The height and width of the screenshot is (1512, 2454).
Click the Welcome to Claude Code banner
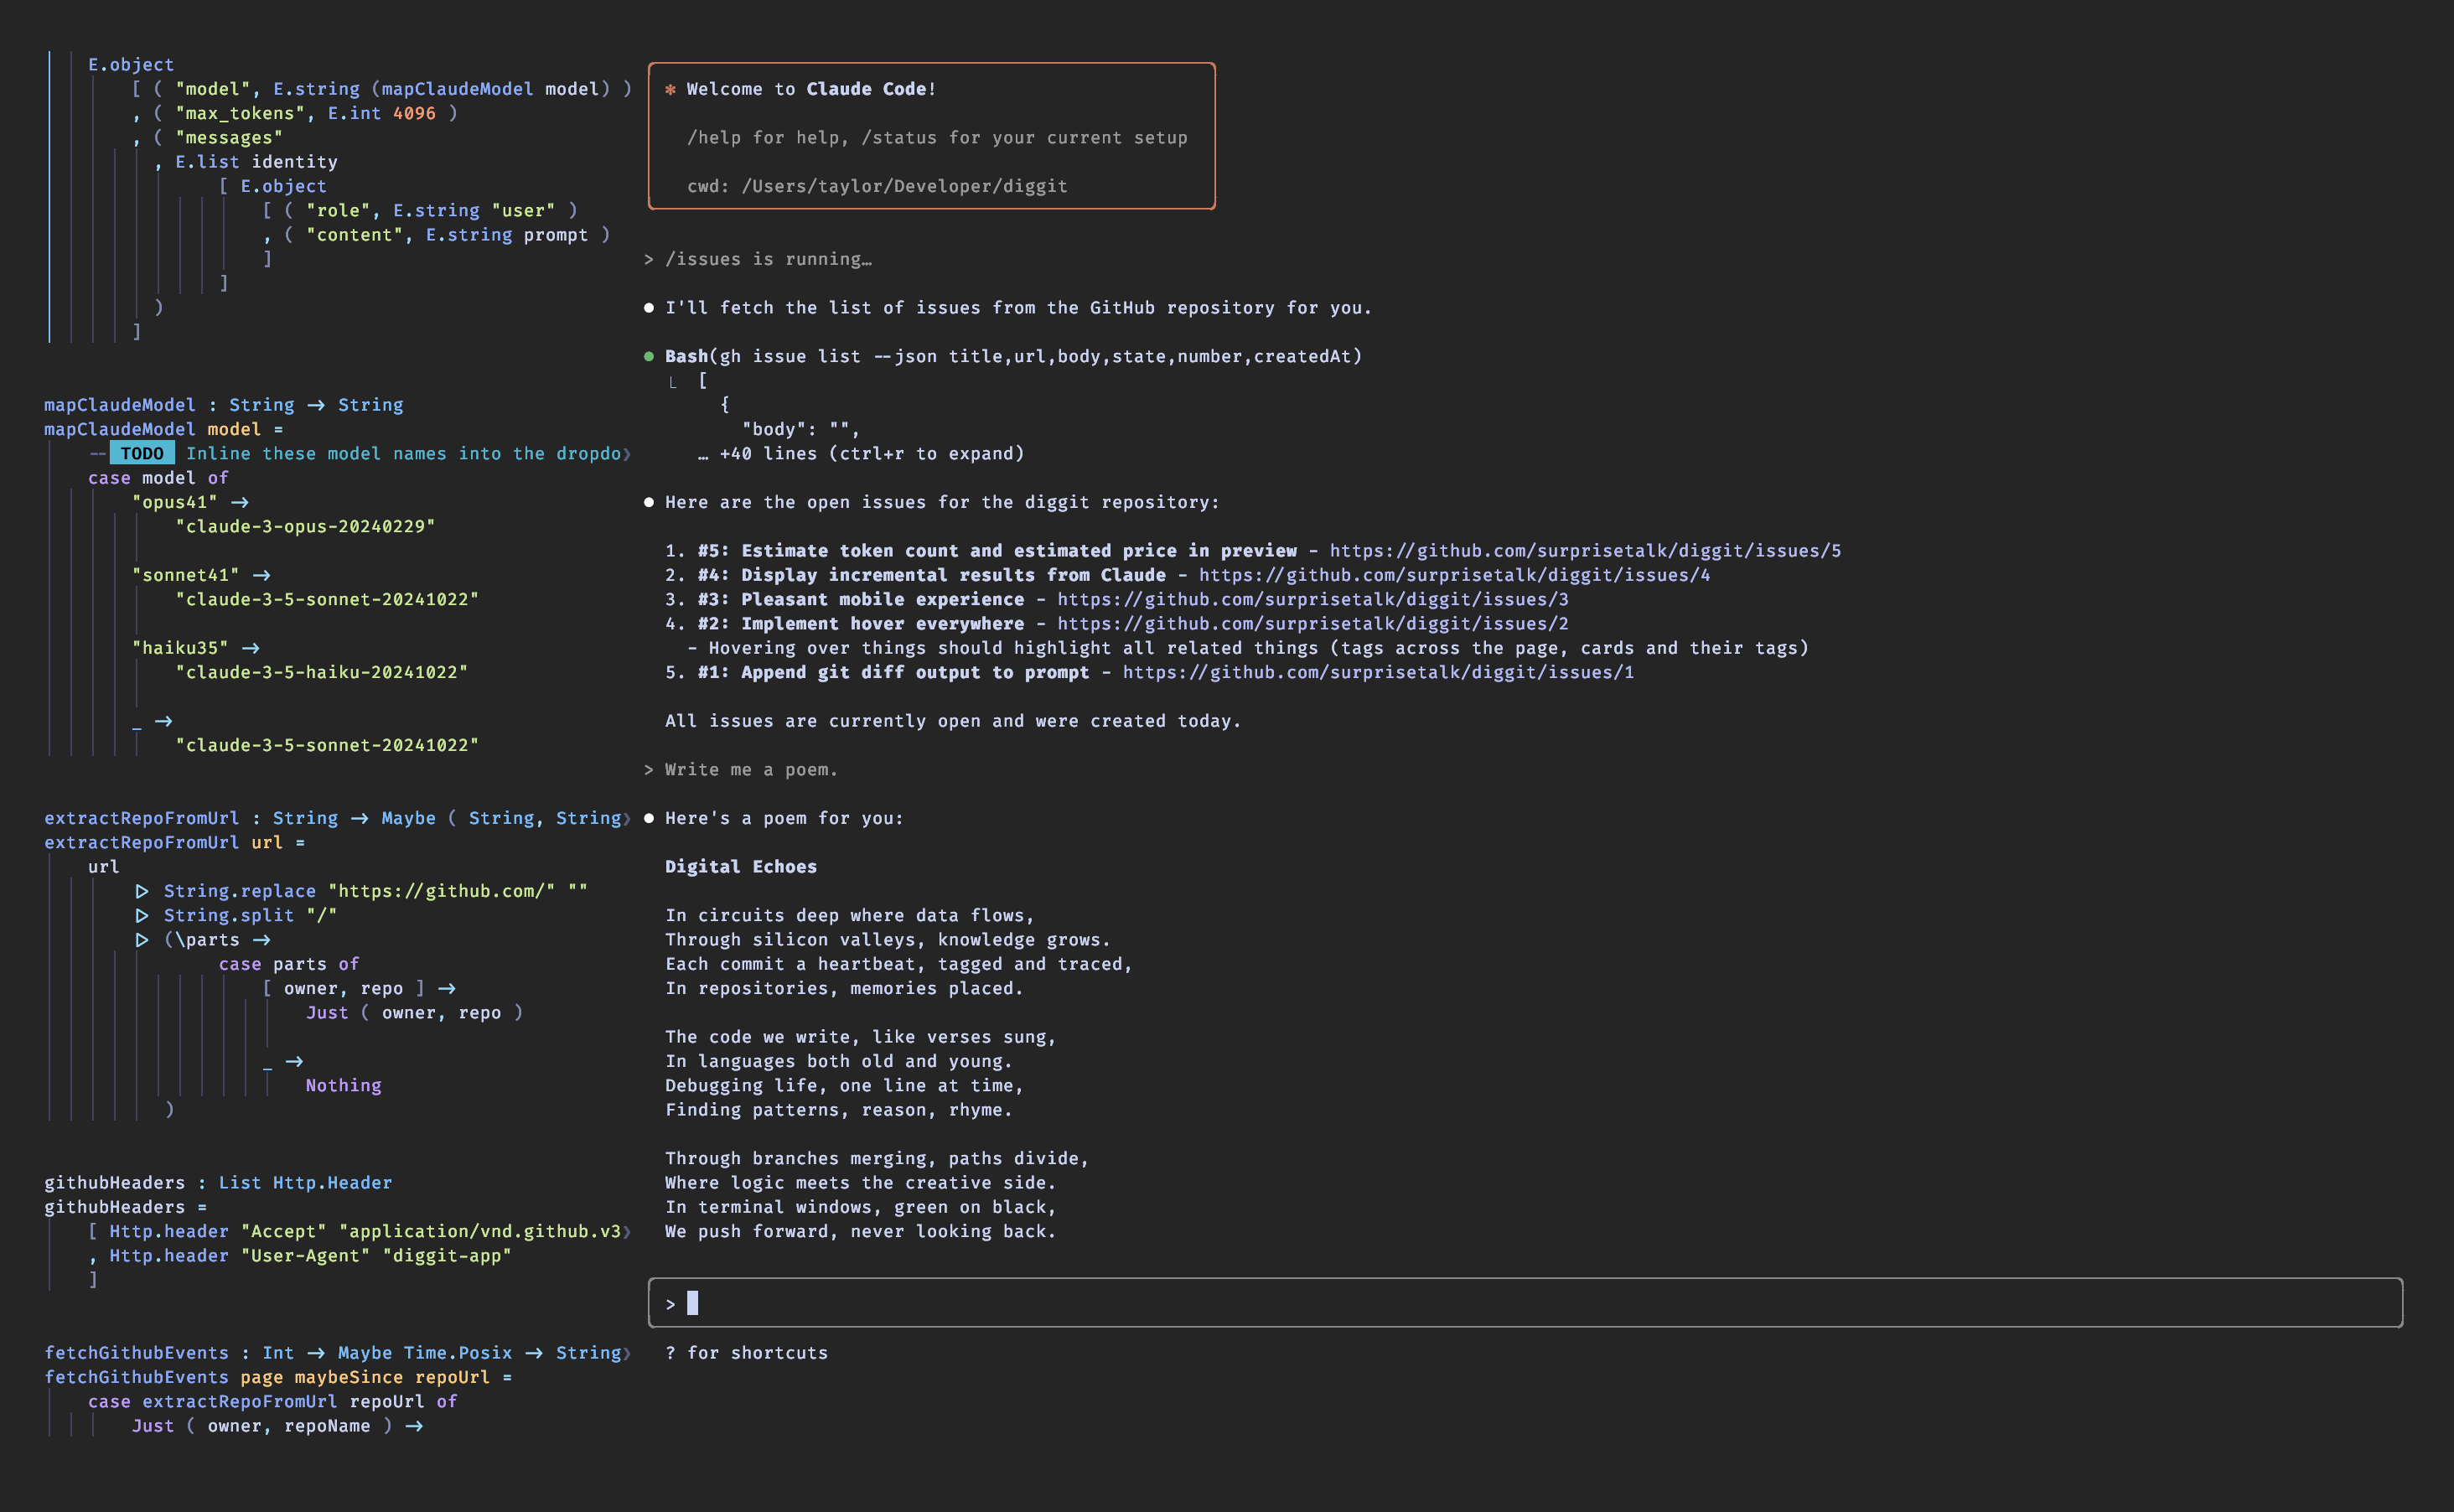(x=930, y=136)
